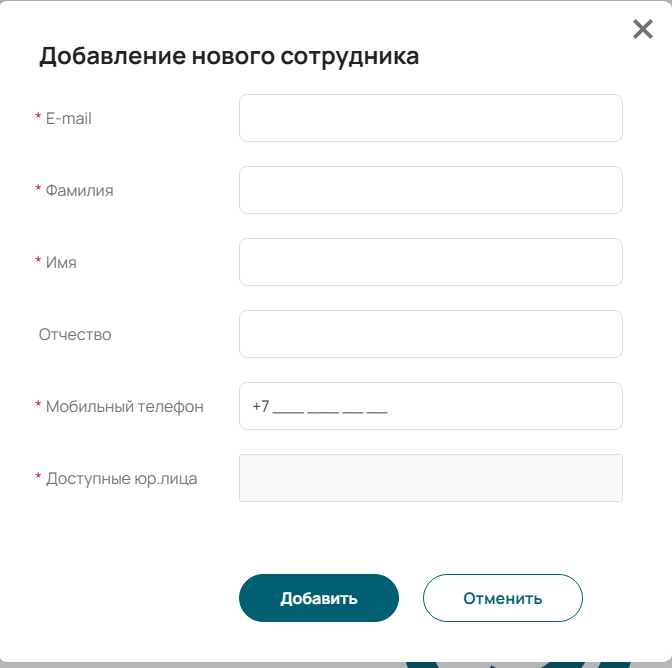Click the Доступные юр.лица label
672x668 pixels.
coord(122,478)
